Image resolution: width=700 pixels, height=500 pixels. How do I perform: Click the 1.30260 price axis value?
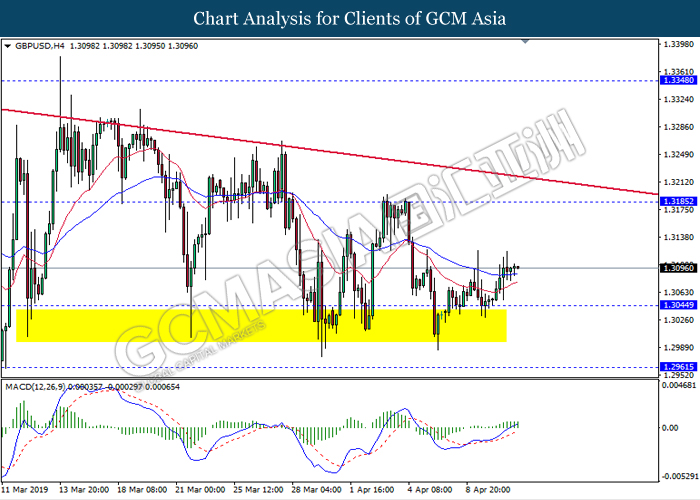(x=679, y=320)
